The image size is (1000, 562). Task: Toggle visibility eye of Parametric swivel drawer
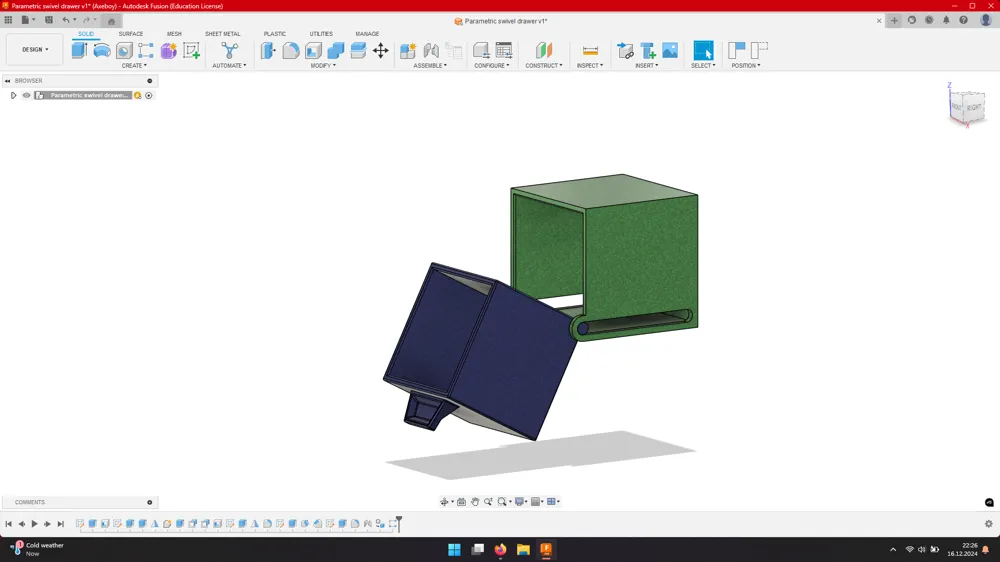point(26,96)
